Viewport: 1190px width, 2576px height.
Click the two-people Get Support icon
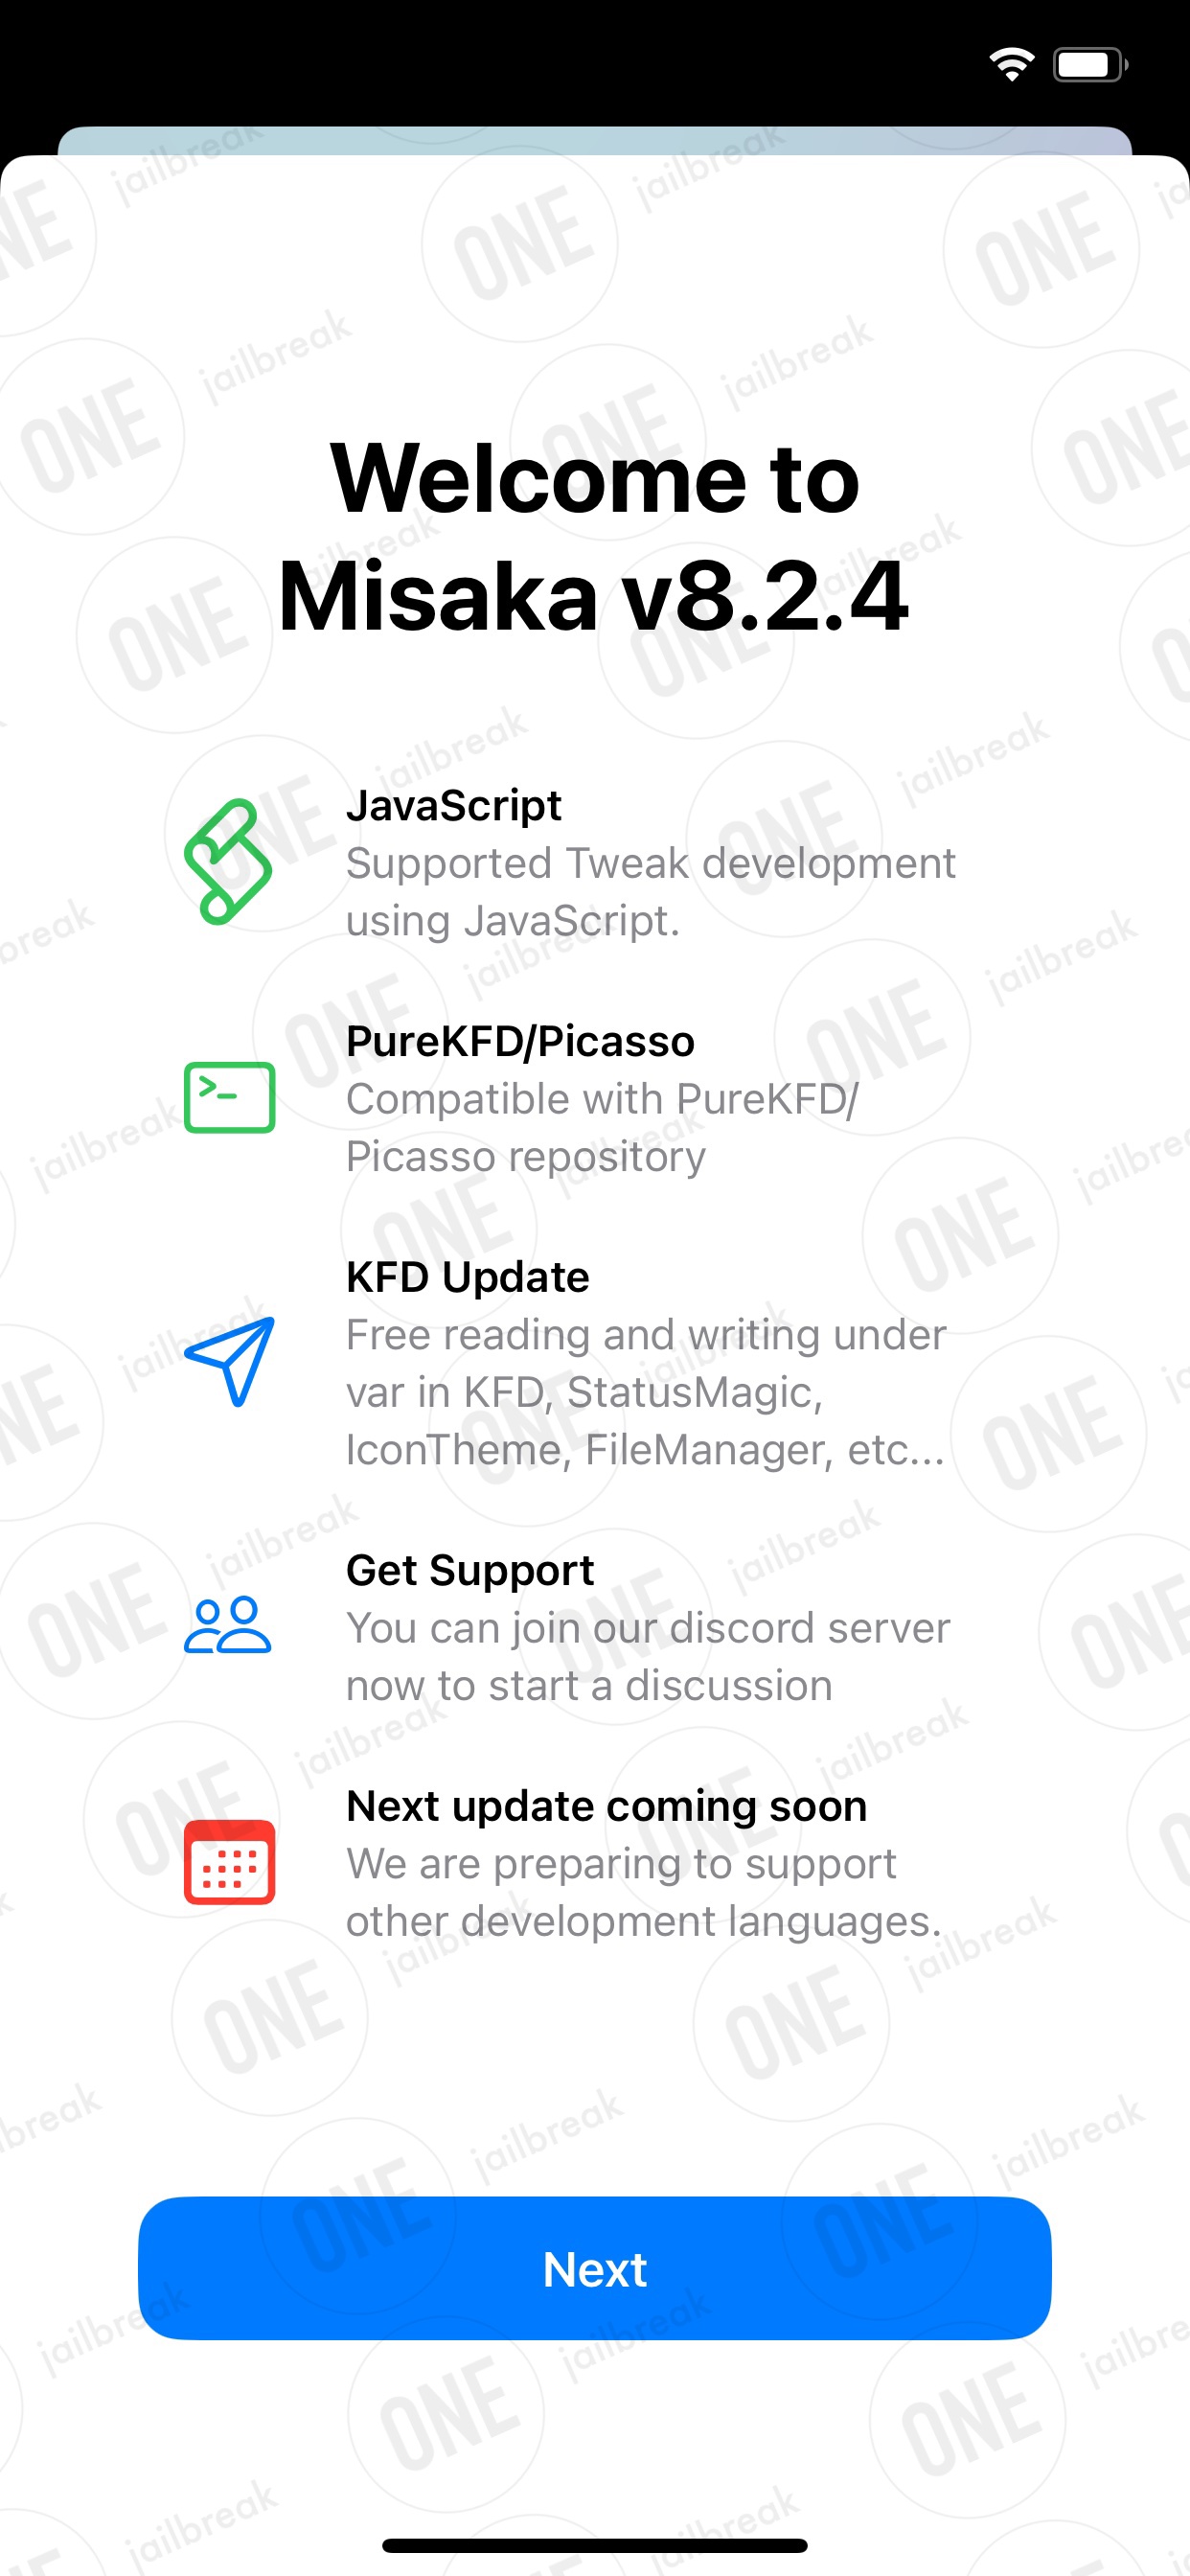(x=228, y=1625)
